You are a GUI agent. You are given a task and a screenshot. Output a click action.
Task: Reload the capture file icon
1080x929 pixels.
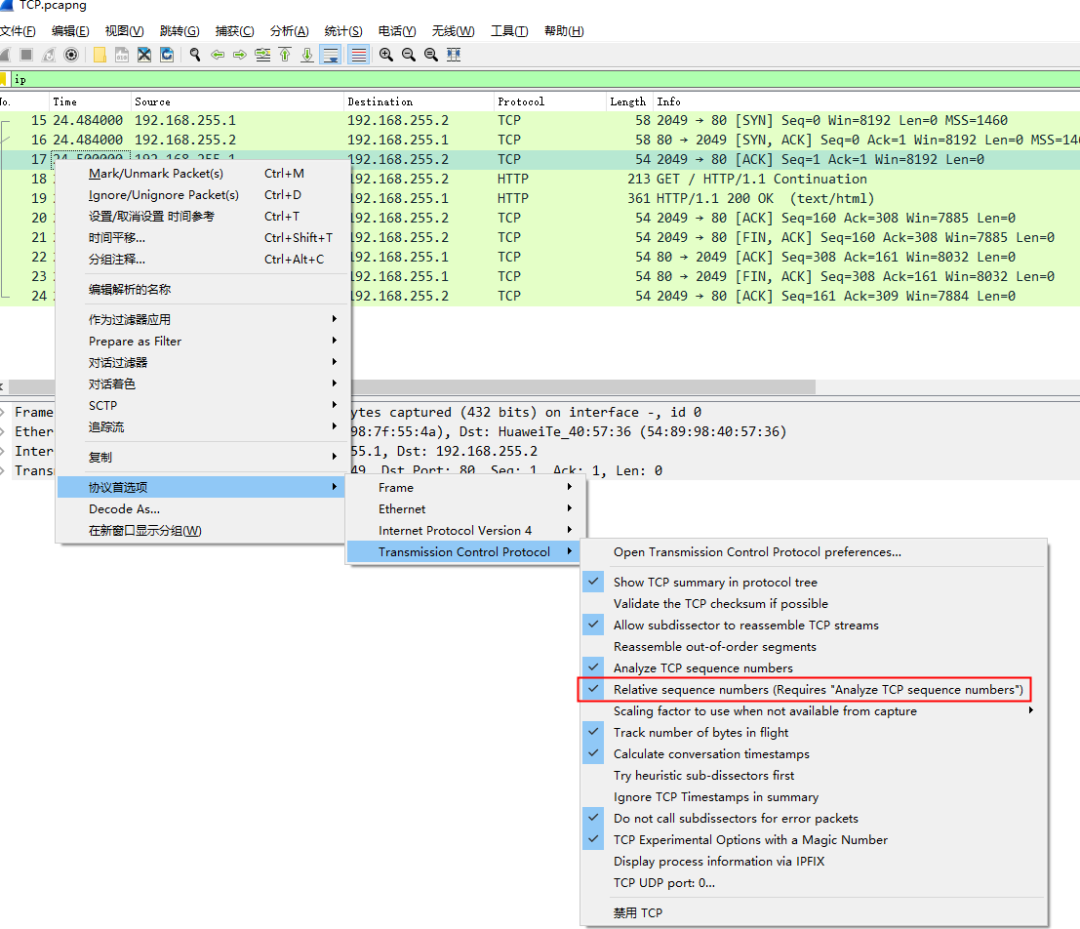(x=167, y=54)
